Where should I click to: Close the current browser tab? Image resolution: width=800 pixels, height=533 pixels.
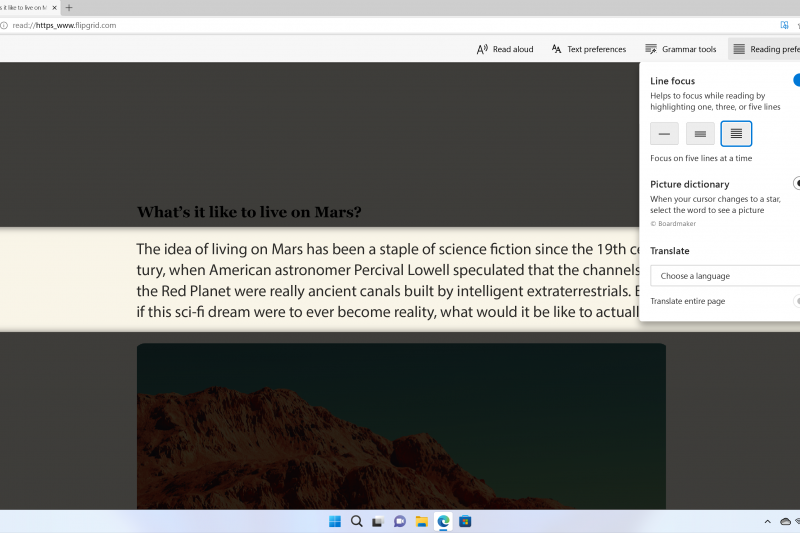click(55, 8)
